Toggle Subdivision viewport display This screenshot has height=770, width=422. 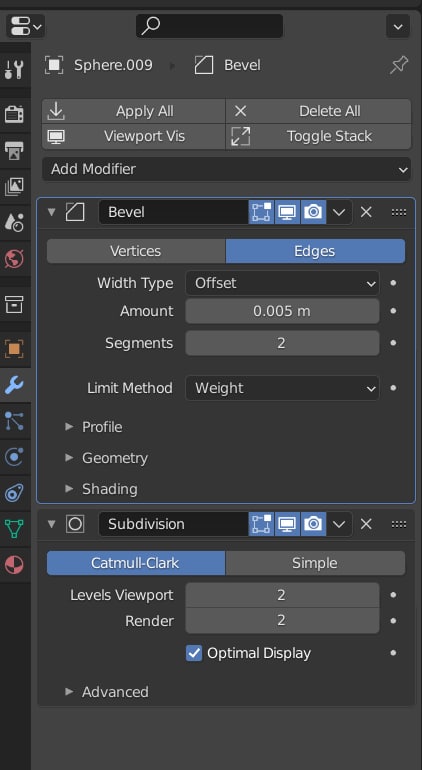point(287,524)
